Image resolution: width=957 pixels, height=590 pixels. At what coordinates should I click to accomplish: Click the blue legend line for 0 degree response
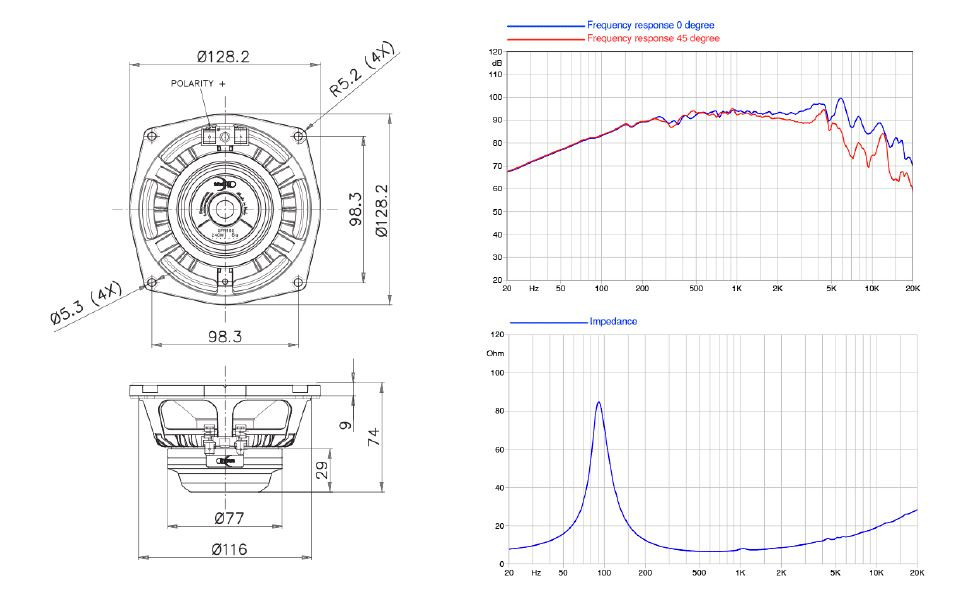[546, 26]
